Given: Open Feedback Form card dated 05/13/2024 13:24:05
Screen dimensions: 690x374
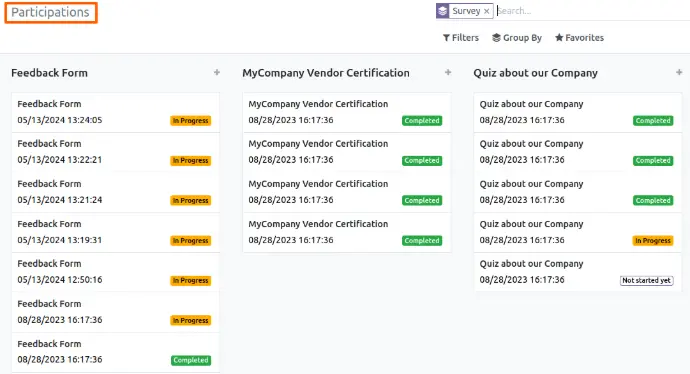Looking at the screenshot, I should (115, 112).
